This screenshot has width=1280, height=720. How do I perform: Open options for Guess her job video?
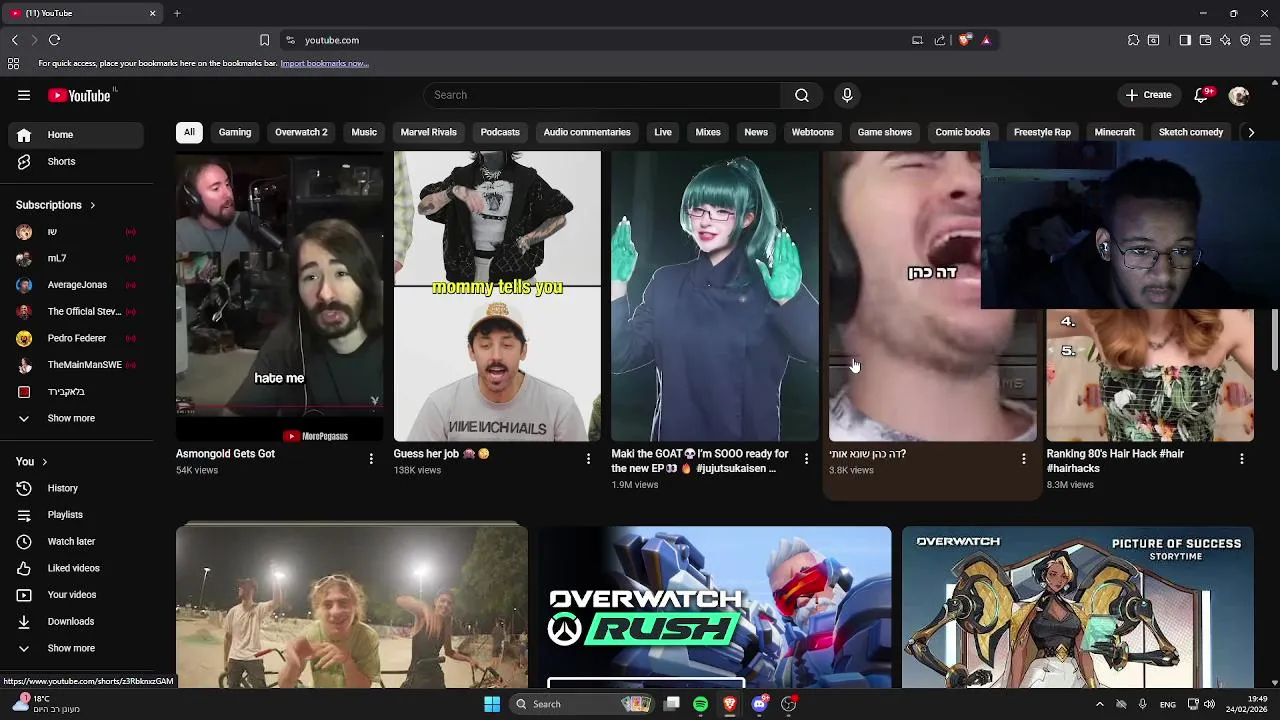pyautogui.click(x=588, y=459)
